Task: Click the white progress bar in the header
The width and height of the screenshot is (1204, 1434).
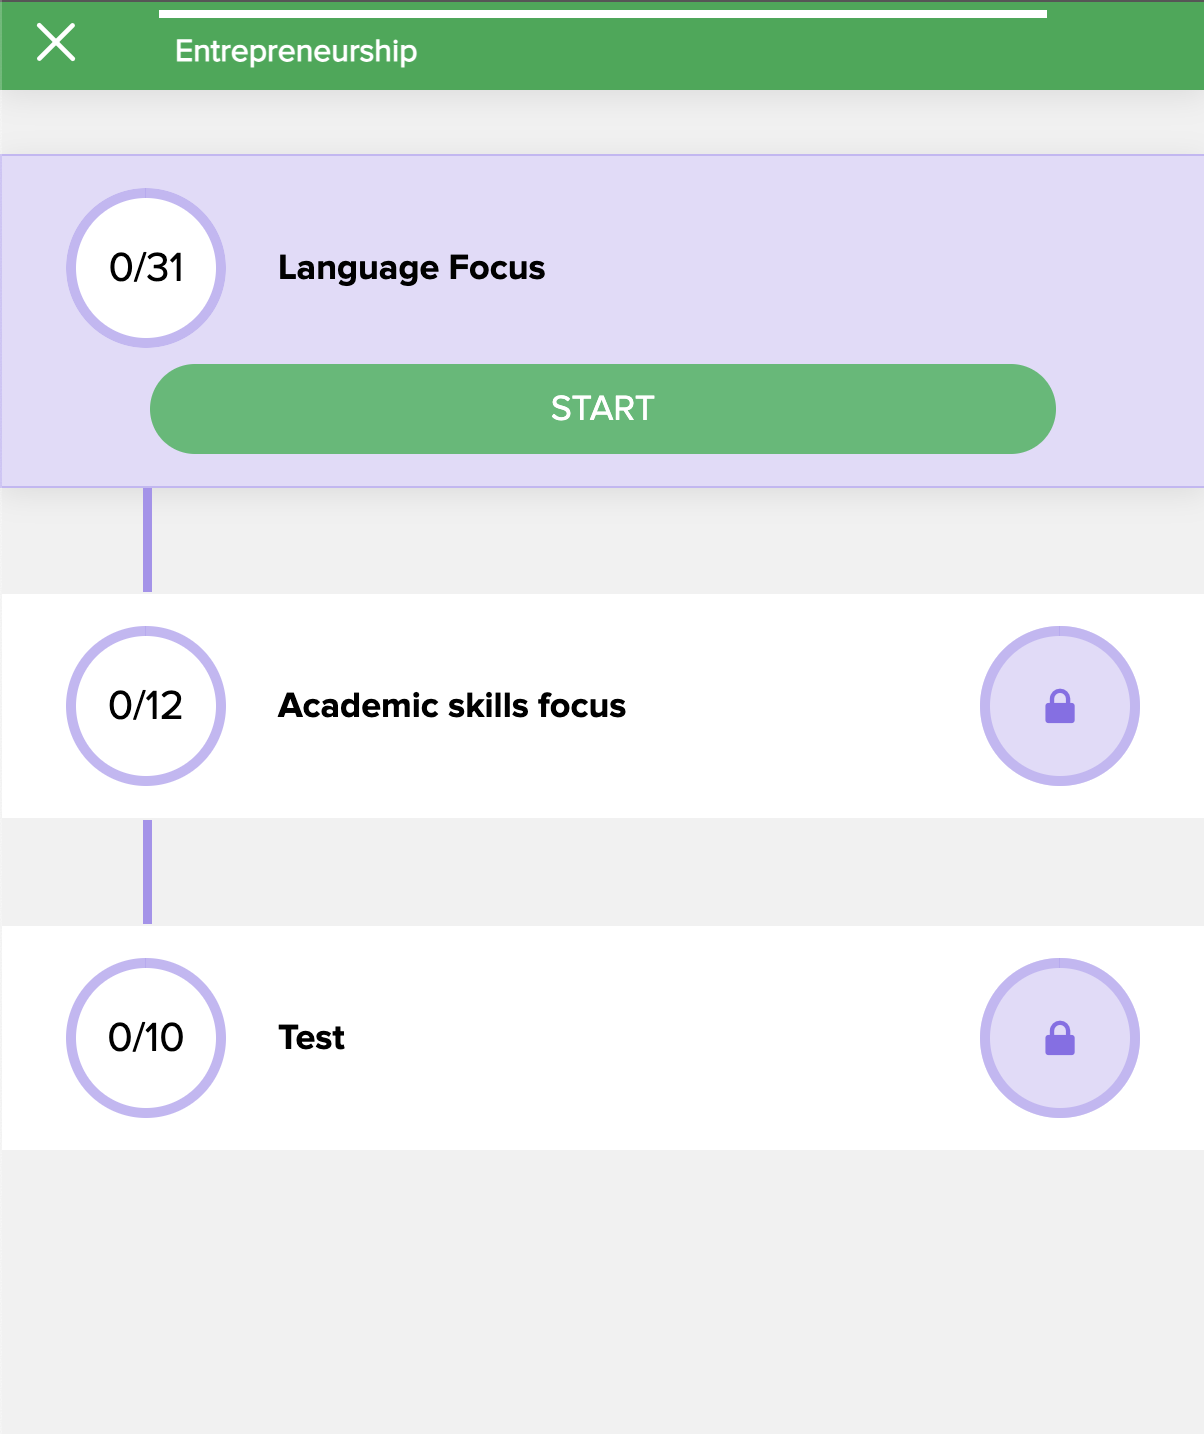Action: point(602,14)
